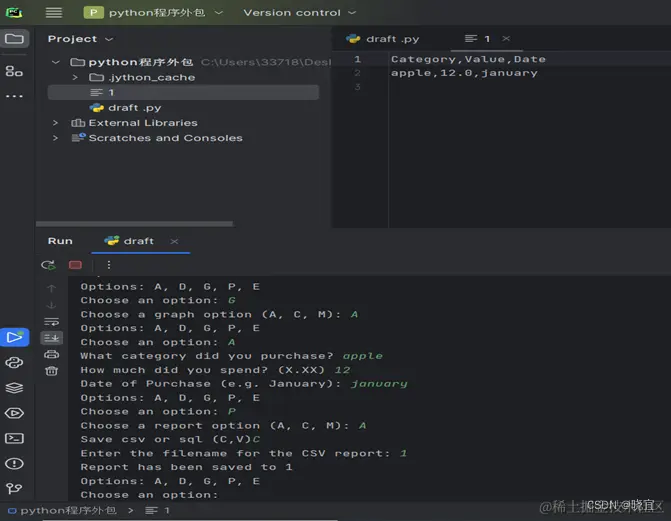
Task: Click the PyCharm logo icon
Action: click(14, 12)
